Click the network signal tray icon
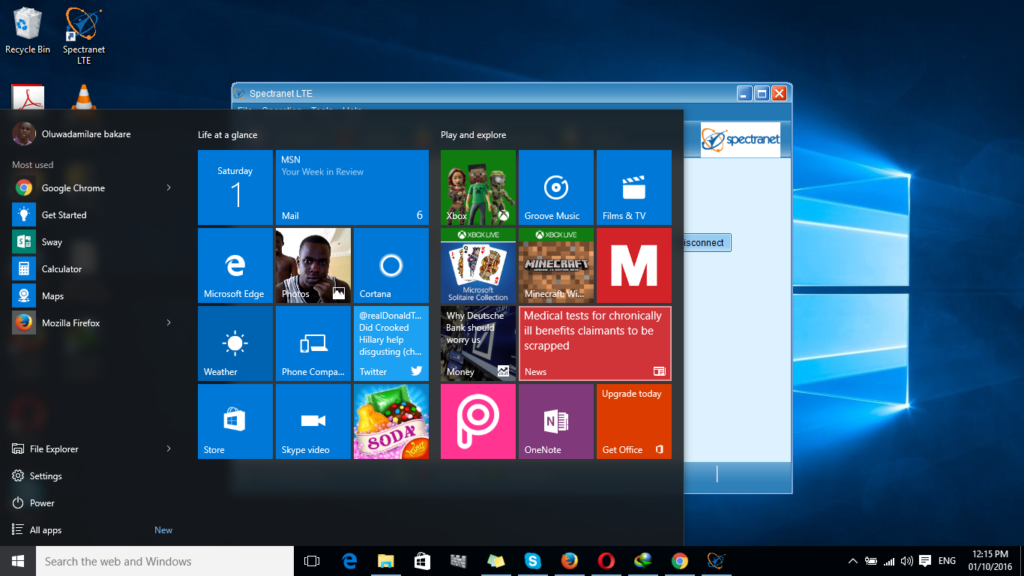The width and height of the screenshot is (1024, 576). pos(889,561)
